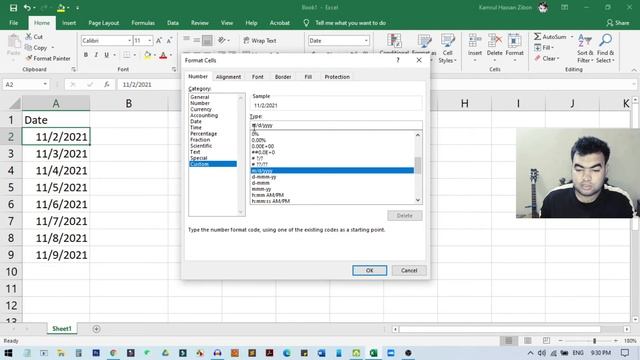
Task: Switch to the Insert ribbon tab
Action: click(x=69, y=23)
